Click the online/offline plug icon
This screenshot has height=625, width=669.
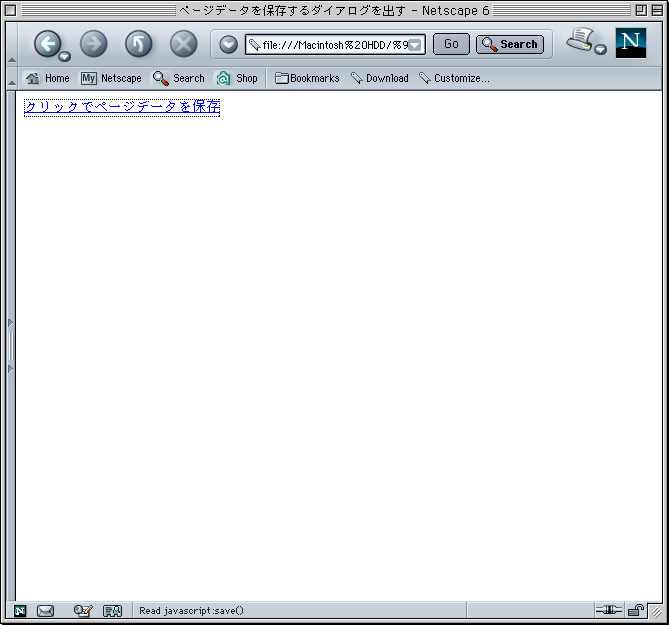click(608, 610)
